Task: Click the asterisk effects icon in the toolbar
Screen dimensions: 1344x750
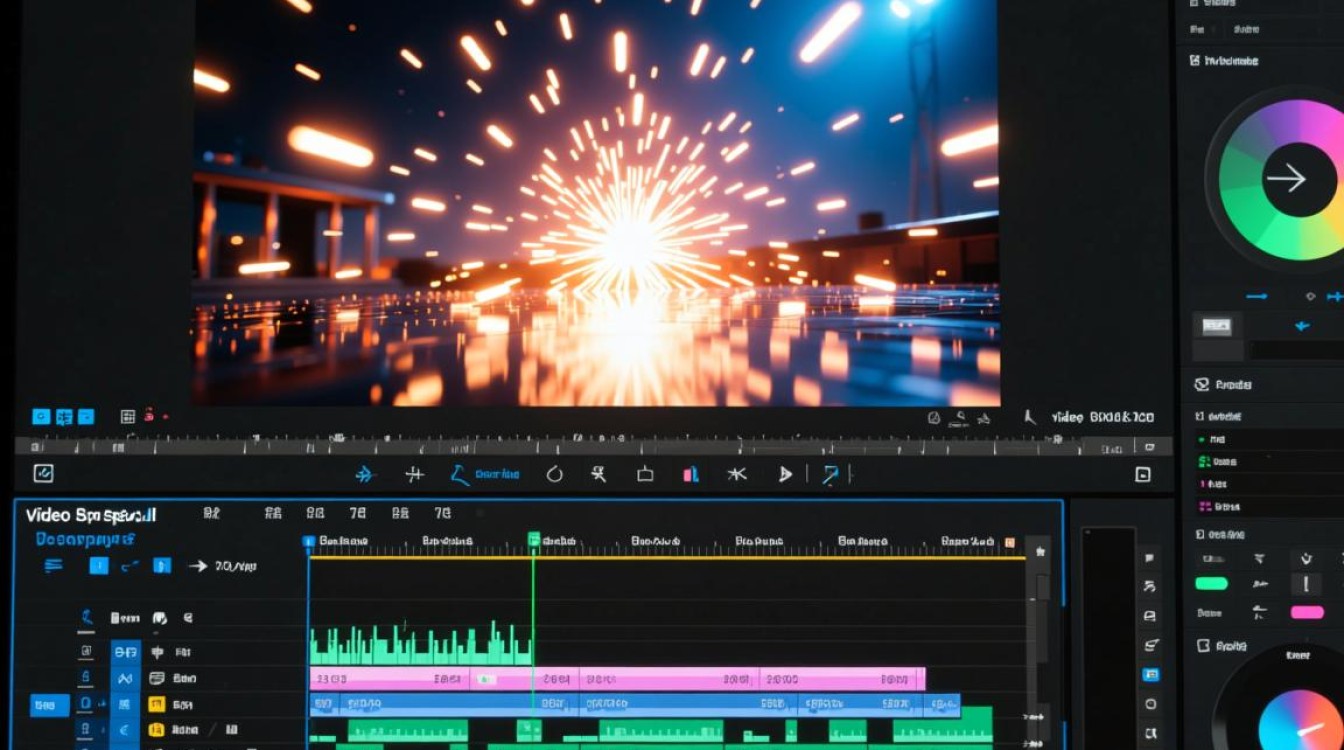Action: coord(737,475)
